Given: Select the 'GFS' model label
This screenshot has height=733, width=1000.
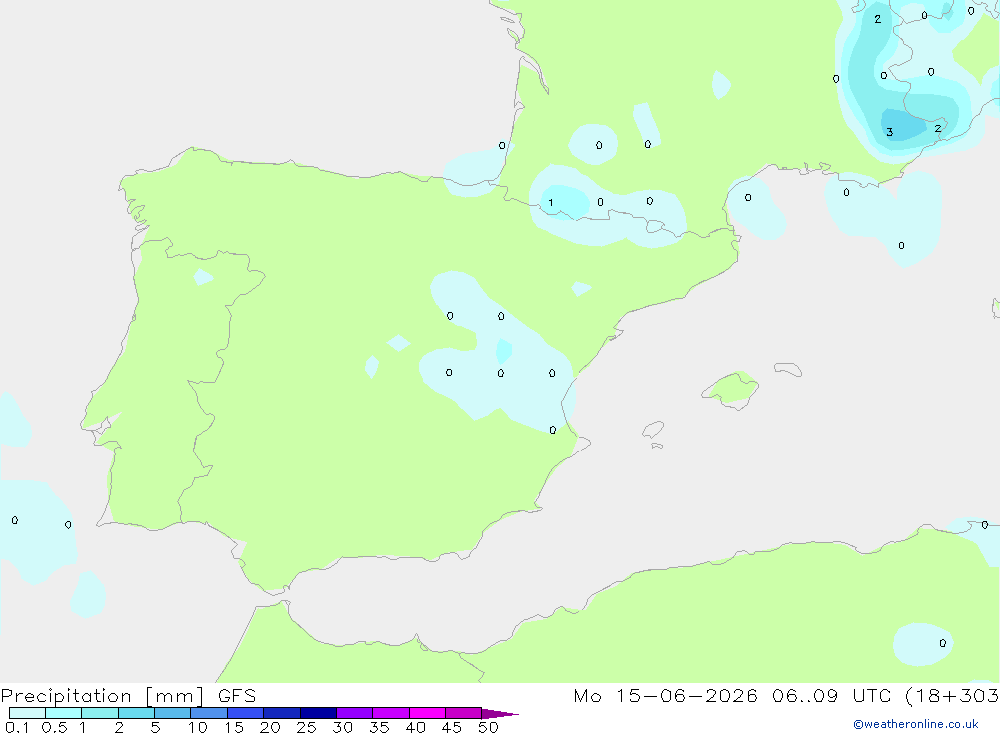Looking at the screenshot, I should pos(237,695).
